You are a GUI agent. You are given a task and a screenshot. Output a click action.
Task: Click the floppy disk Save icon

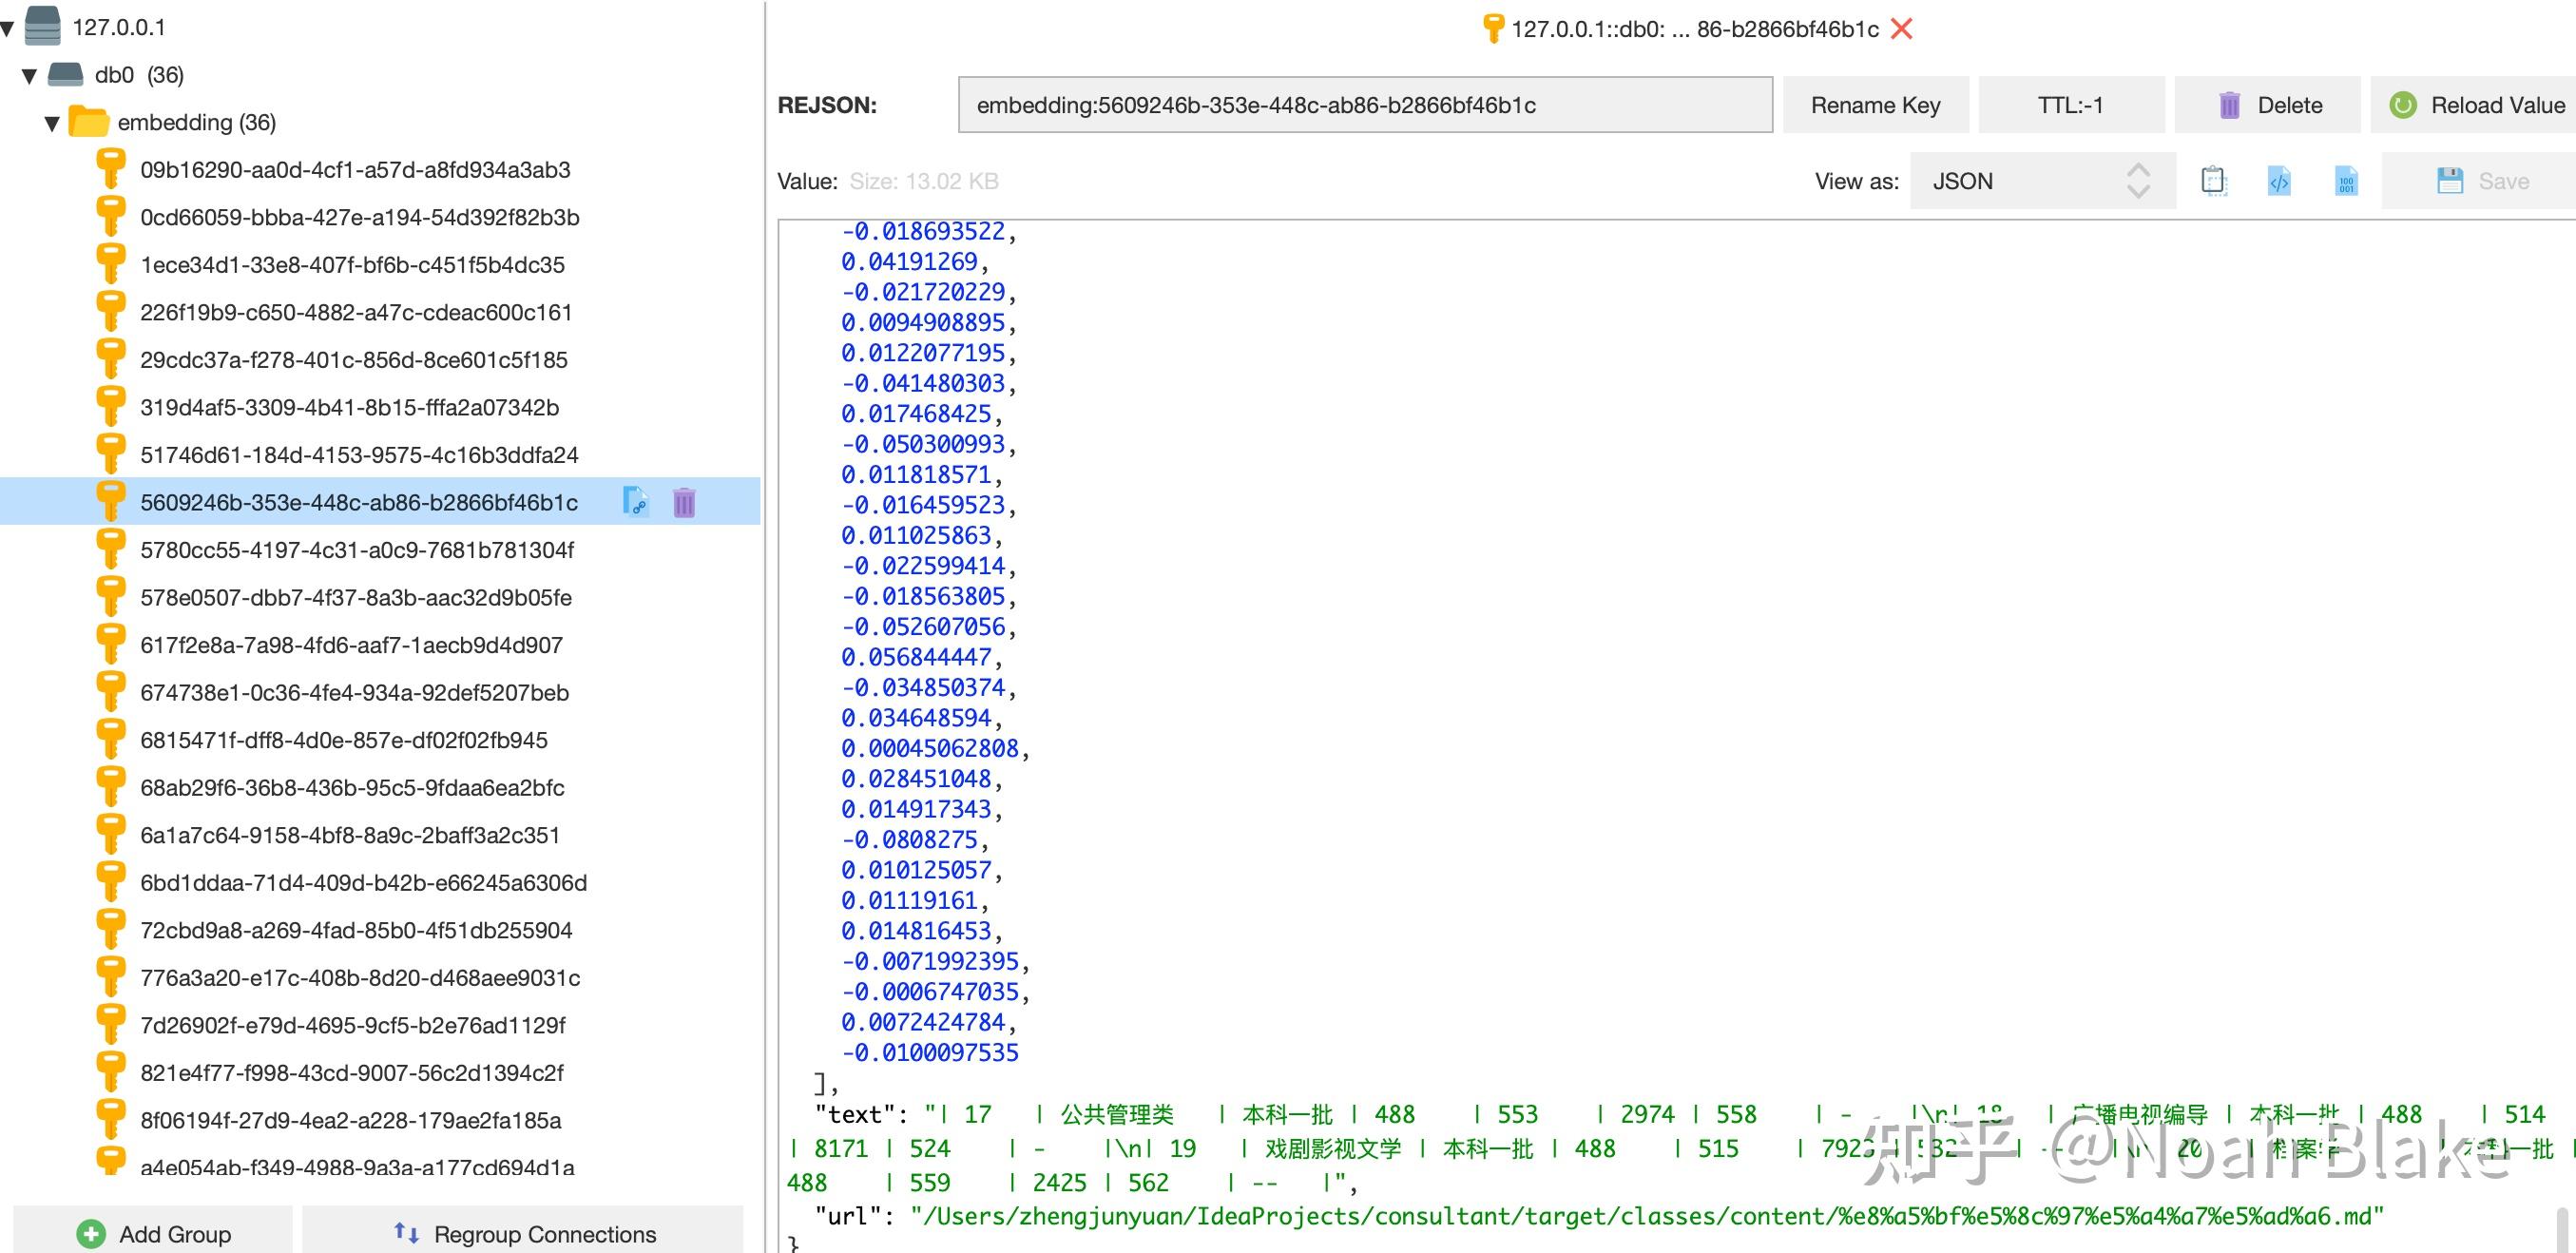pyautogui.click(x=2450, y=181)
